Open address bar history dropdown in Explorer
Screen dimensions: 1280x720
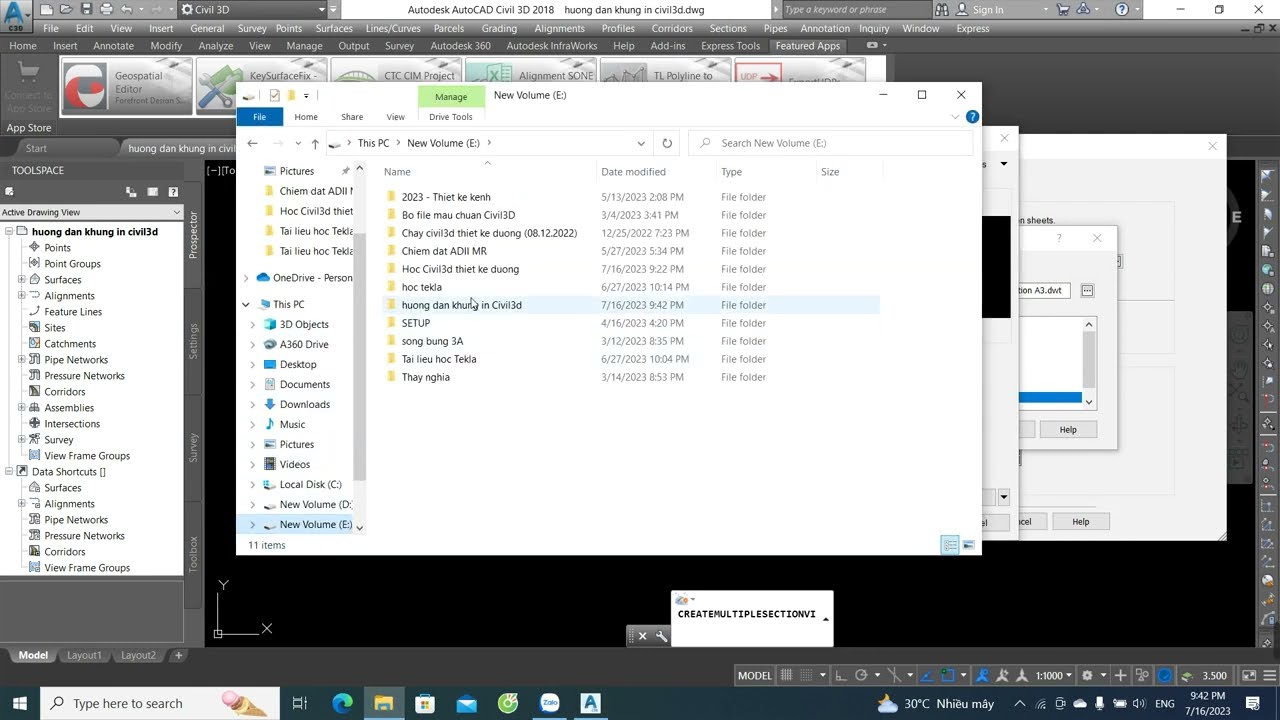[x=641, y=143]
